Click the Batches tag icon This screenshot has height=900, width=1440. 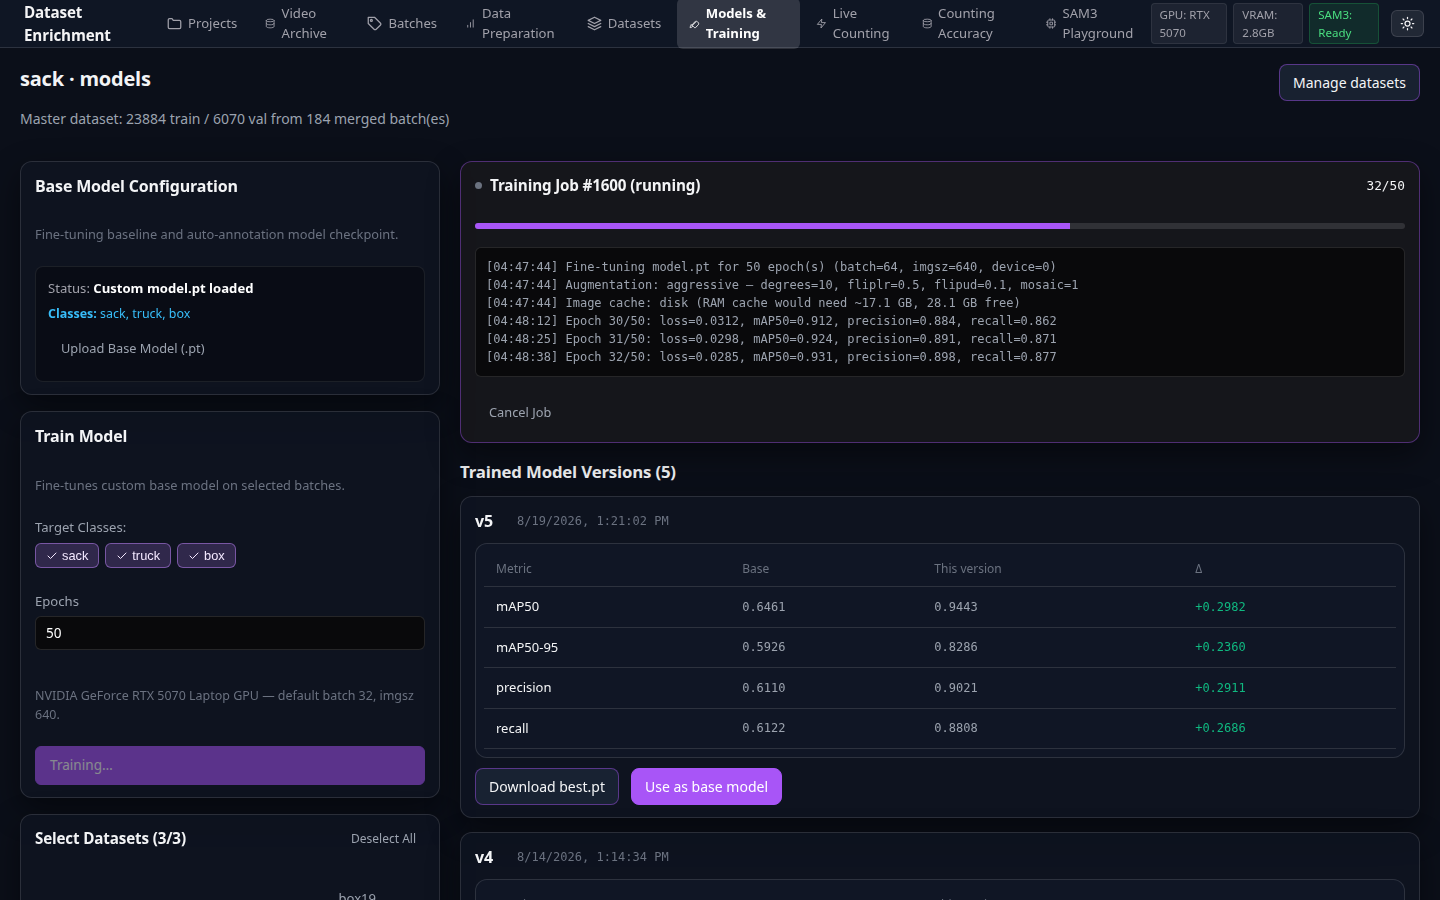coord(374,24)
